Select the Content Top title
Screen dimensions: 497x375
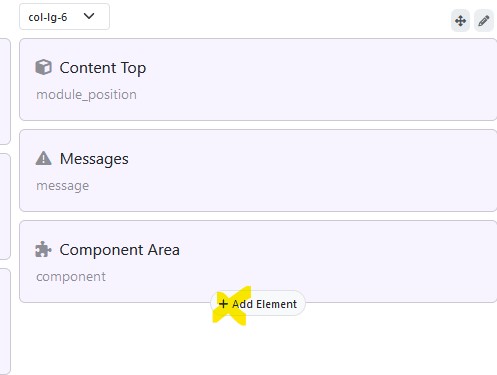pos(103,68)
